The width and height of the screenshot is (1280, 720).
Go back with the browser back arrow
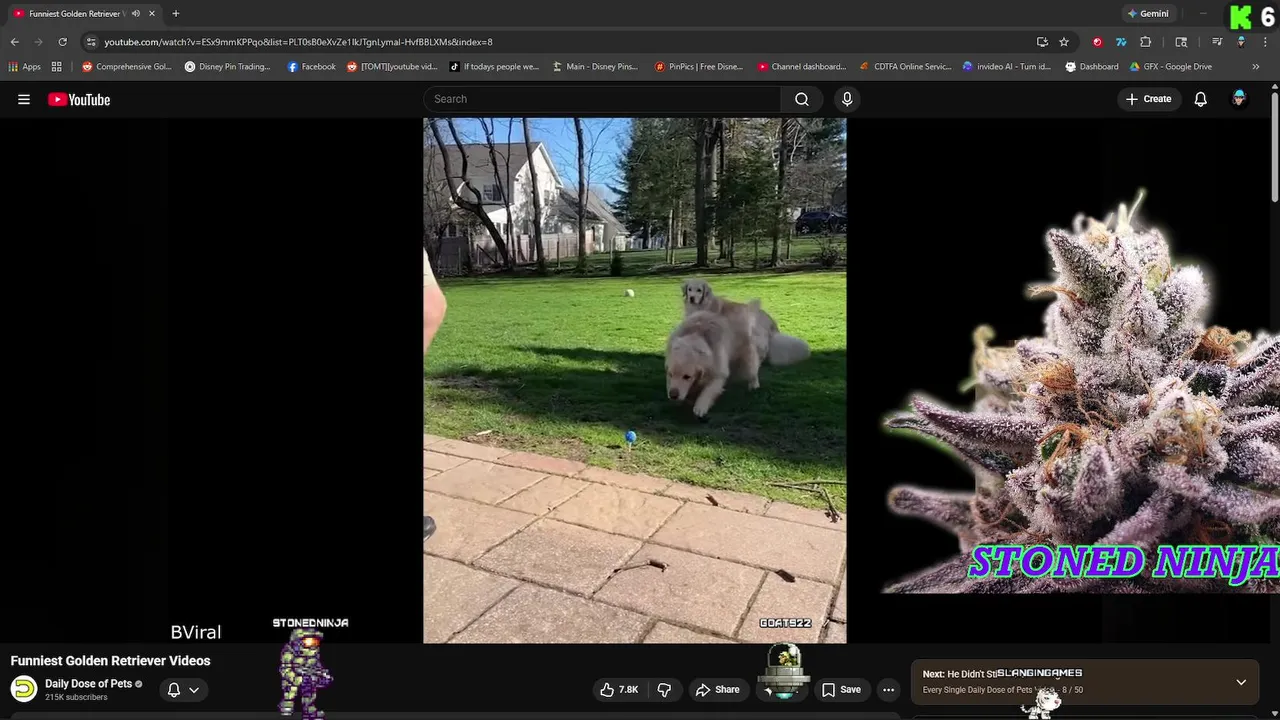14,42
